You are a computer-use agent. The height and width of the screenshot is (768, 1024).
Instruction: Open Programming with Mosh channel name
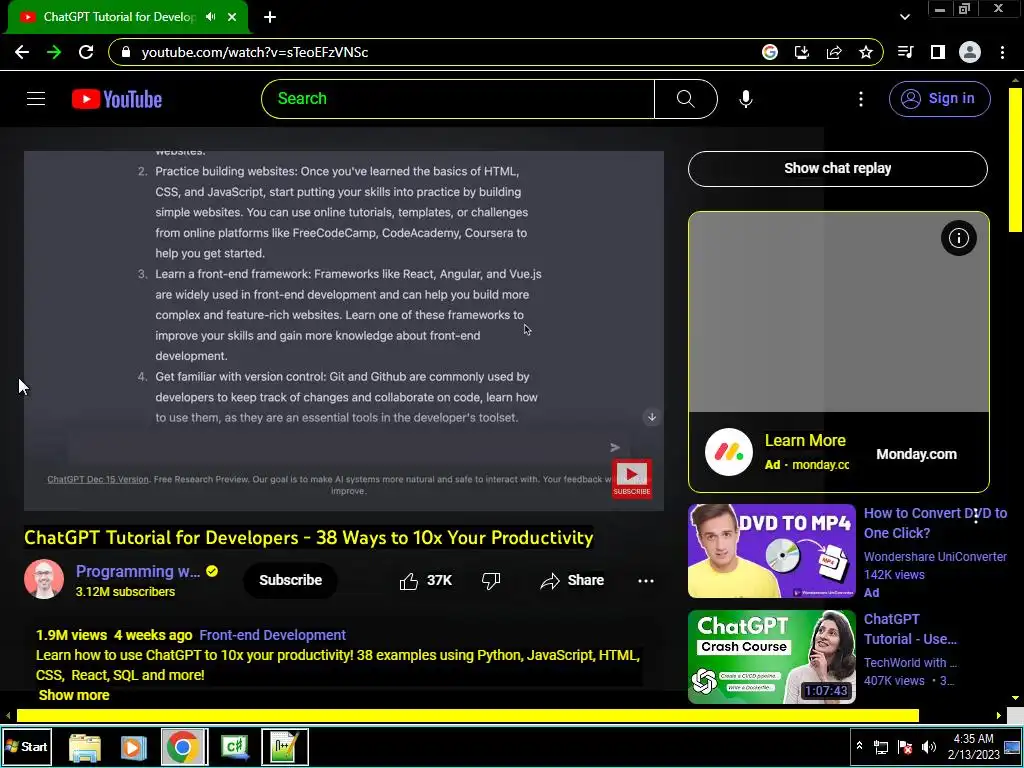pos(138,571)
